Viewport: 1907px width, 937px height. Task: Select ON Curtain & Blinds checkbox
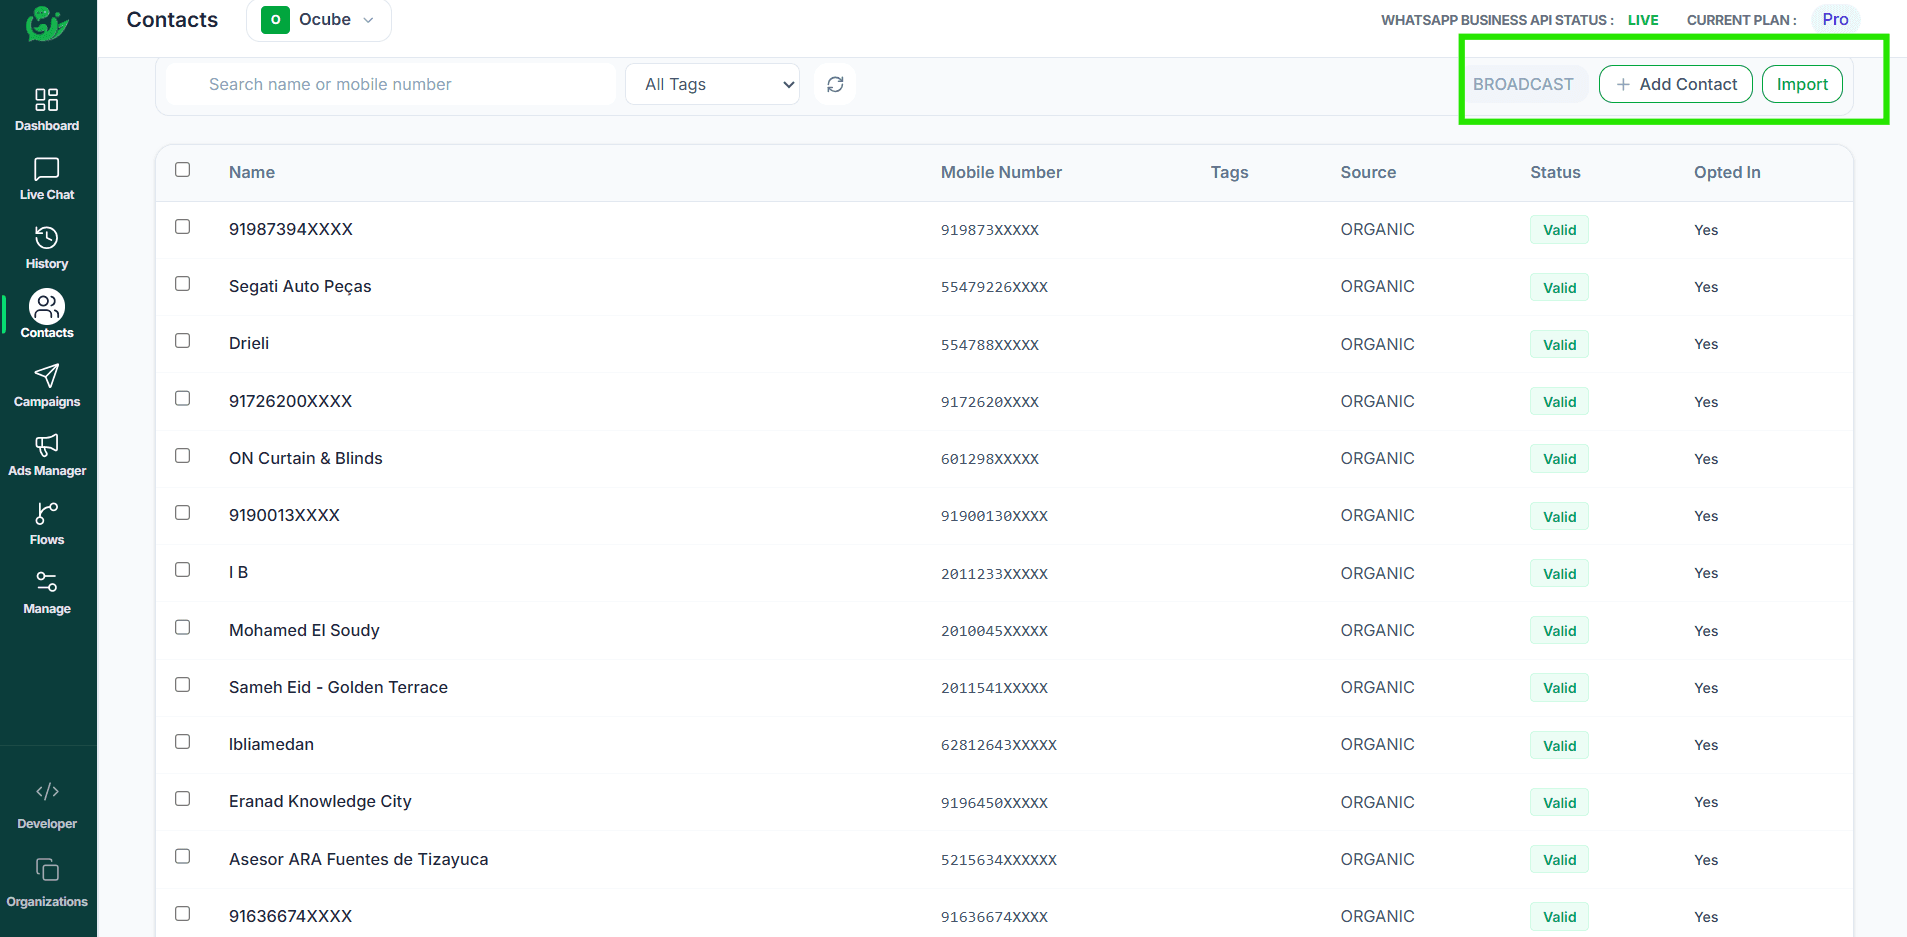pos(182,456)
